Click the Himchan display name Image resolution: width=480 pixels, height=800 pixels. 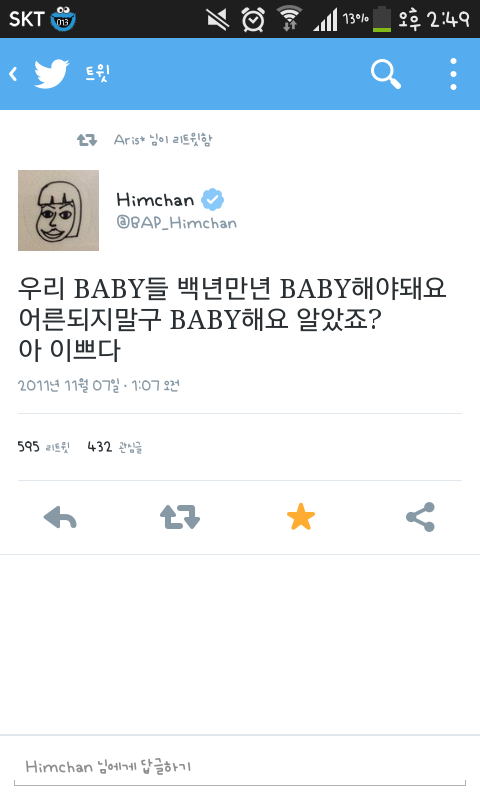tap(155, 199)
